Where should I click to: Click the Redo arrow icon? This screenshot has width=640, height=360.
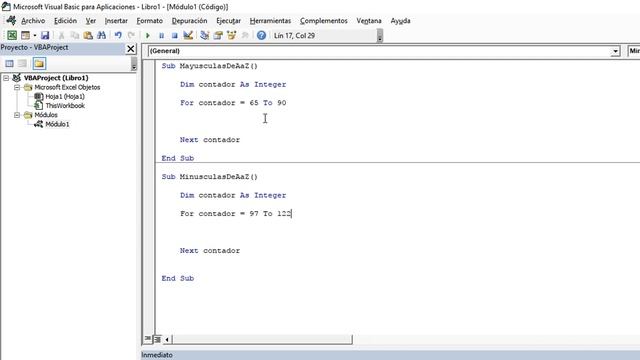point(131,36)
